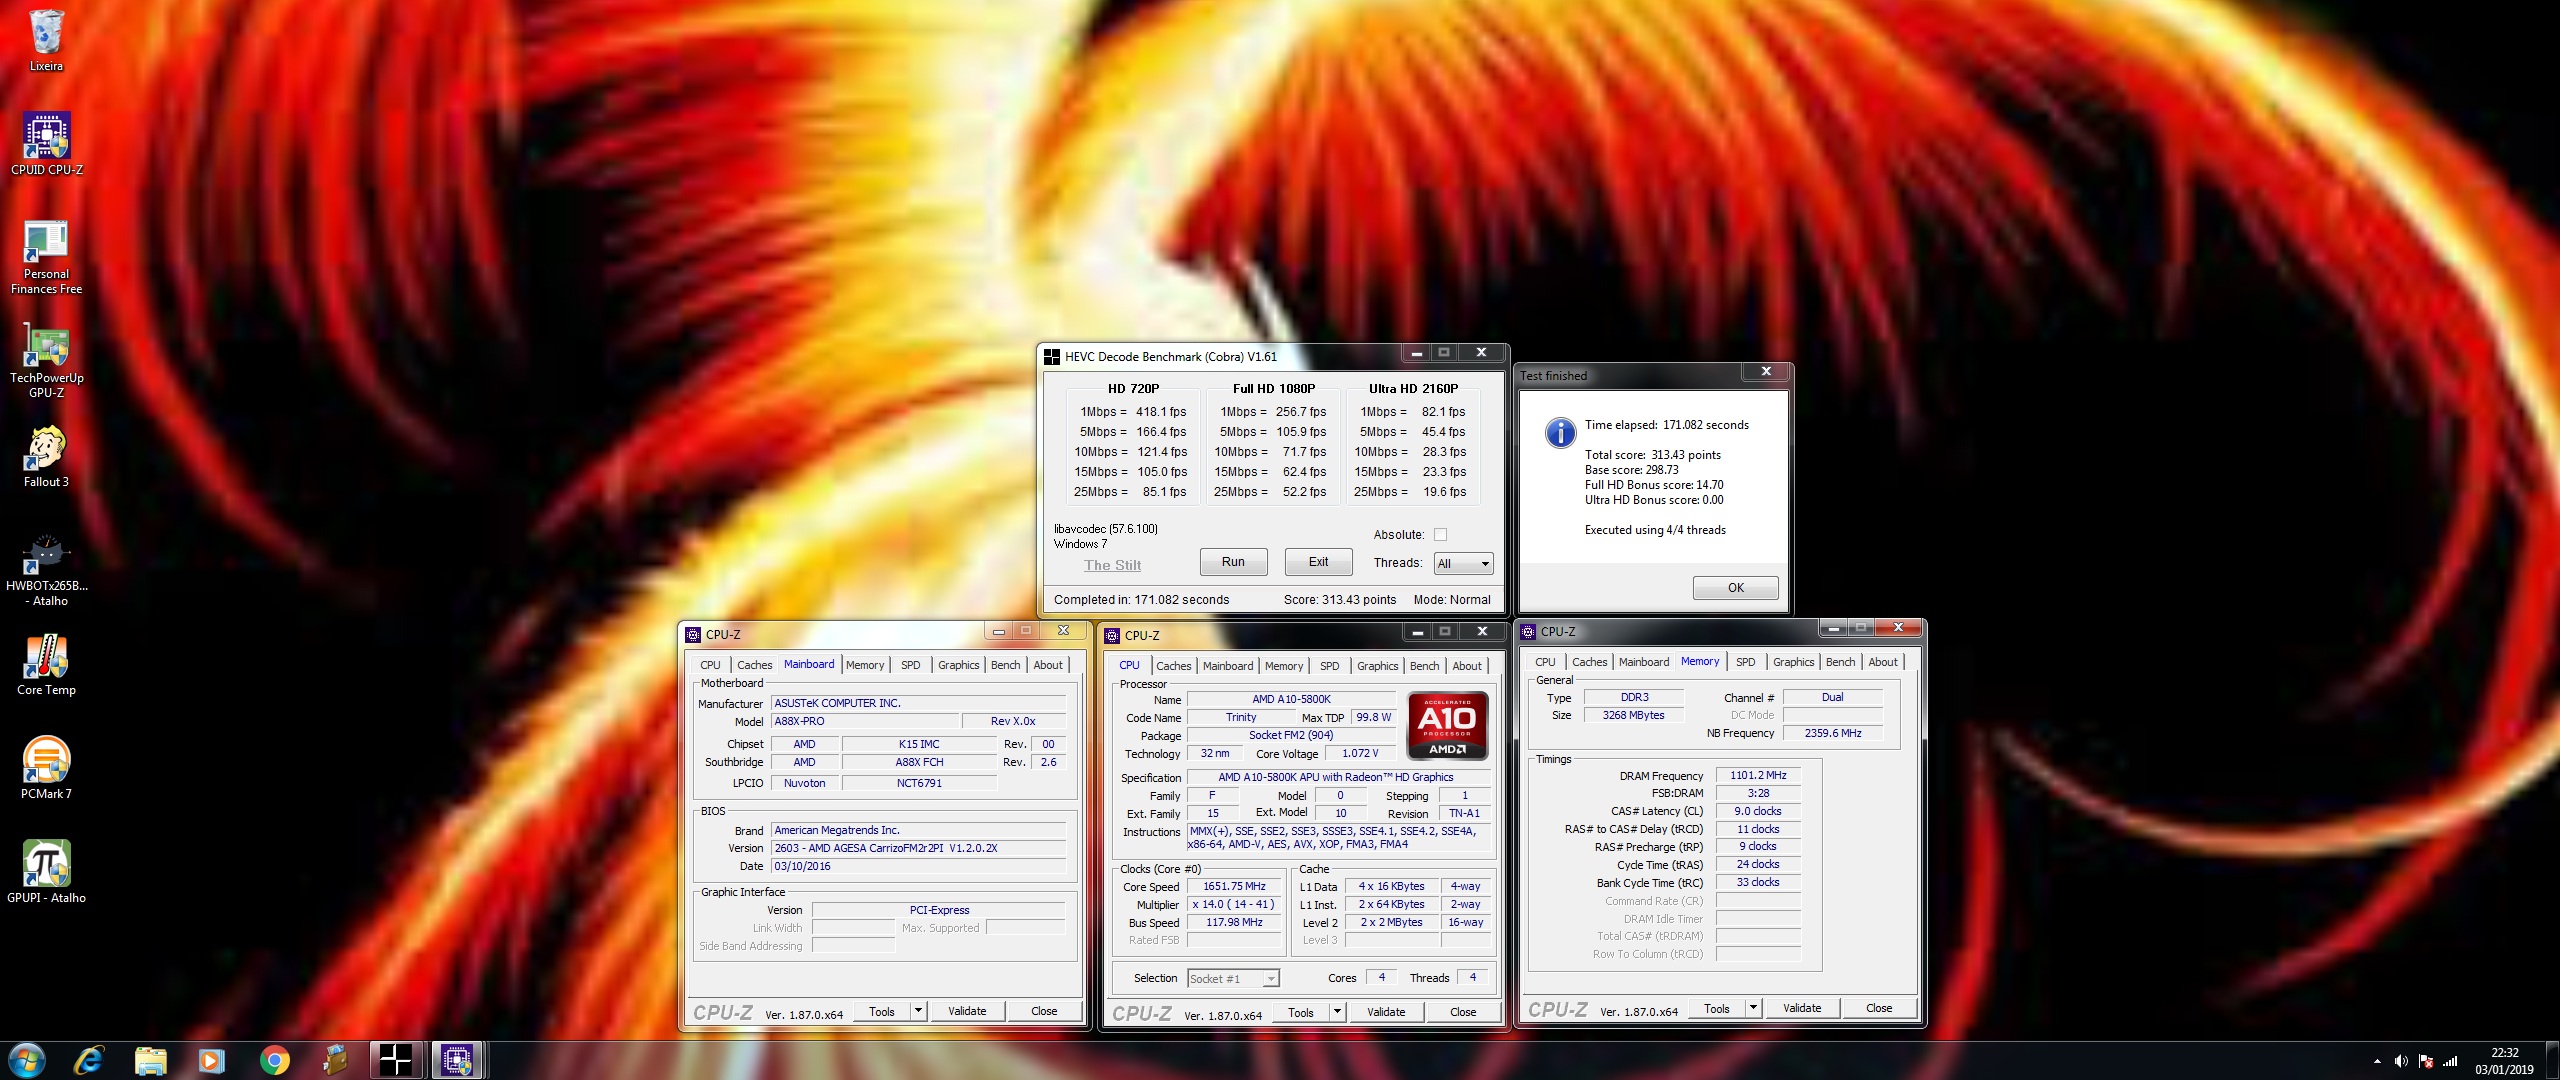Viewport: 2560px width, 1080px height.
Task: Click the volume speaker tray icon
Action: [2401, 1061]
